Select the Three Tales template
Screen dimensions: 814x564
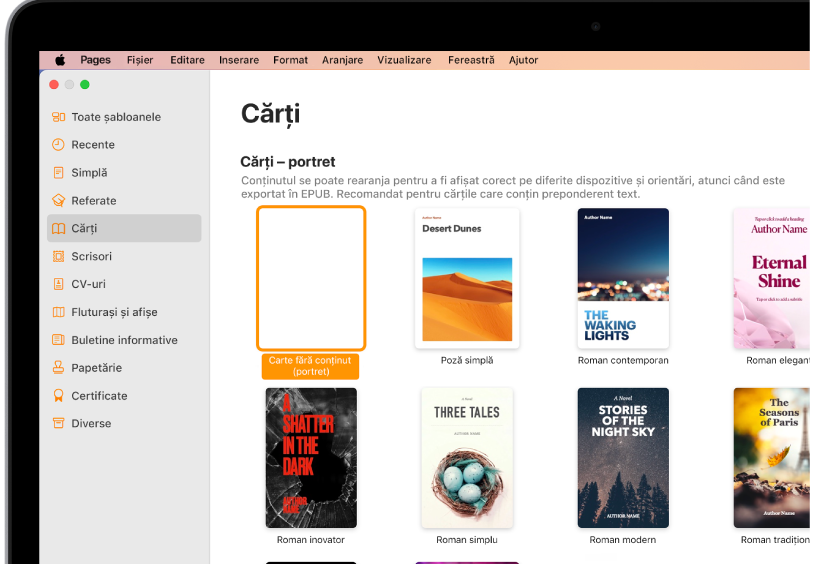pyautogui.click(x=467, y=458)
